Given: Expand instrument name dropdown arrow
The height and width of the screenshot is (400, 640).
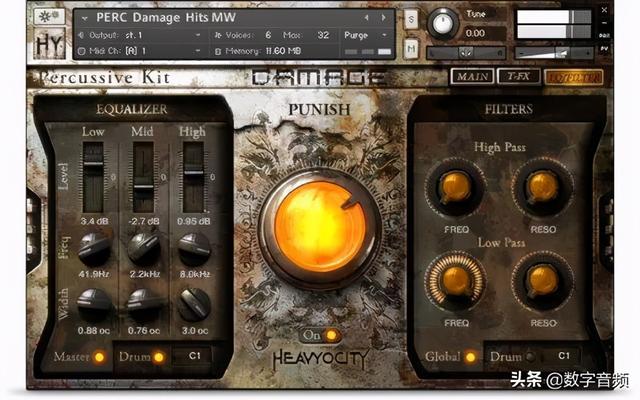Looking at the screenshot, I should pyautogui.click(x=84, y=18).
